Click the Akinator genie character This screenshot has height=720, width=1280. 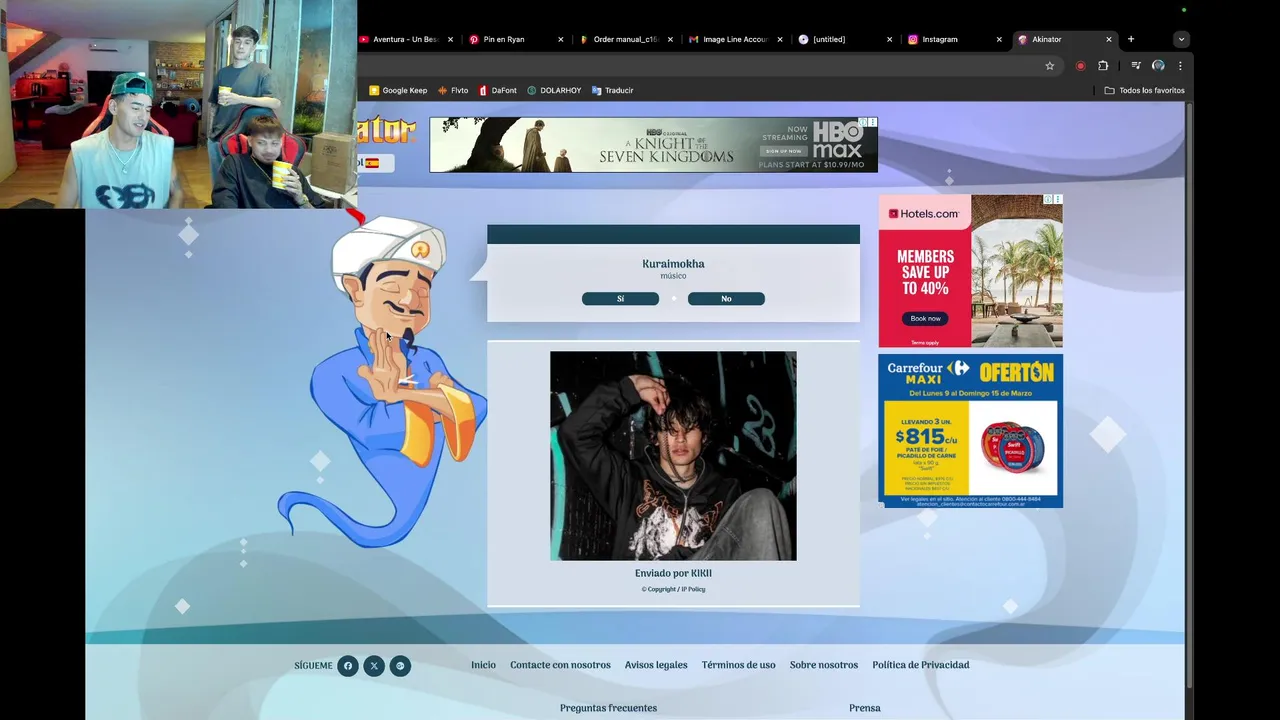pyautogui.click(x=385, y=380)
